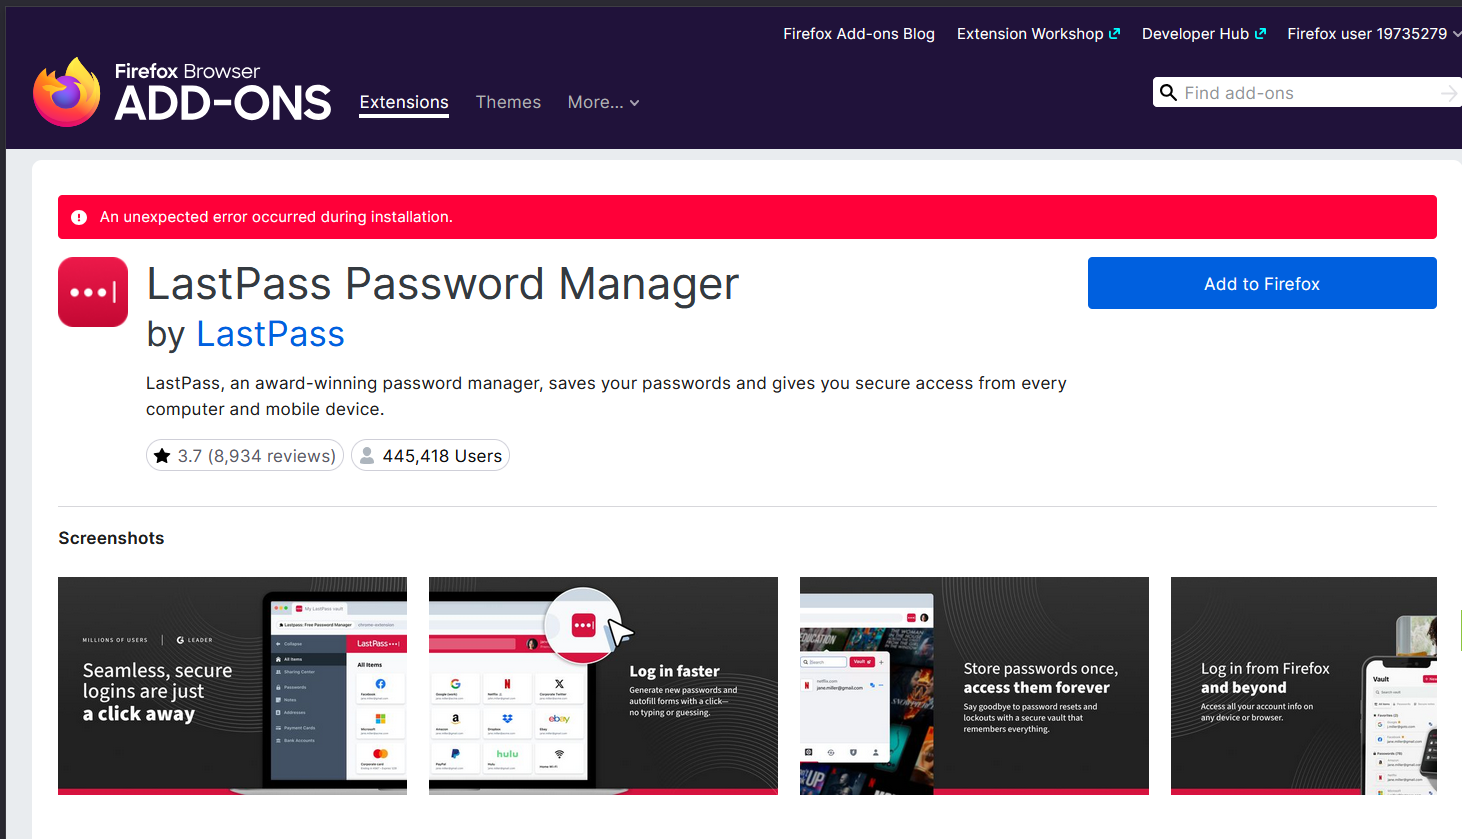This screenshot has width=1462, height=839.
Task: Expand the More… dropdown menu
Action: tap(603, 102)
